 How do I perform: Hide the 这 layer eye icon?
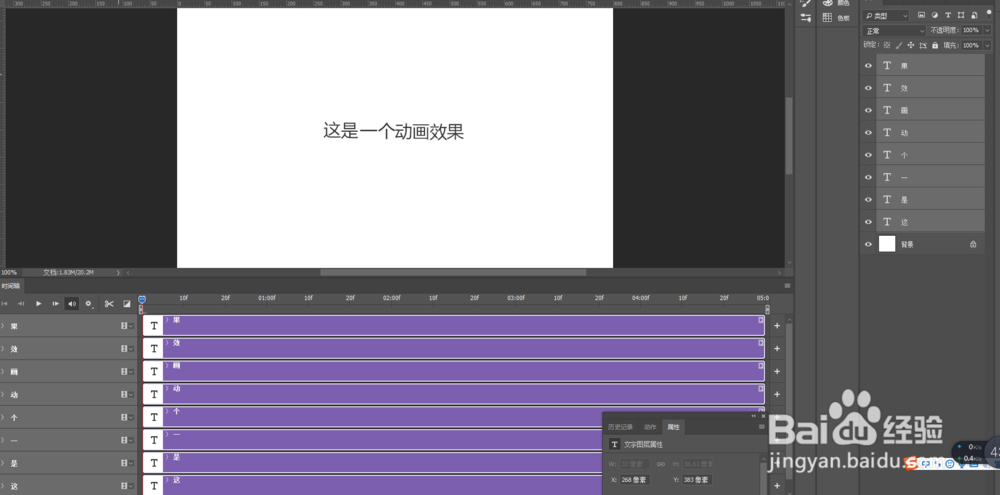pyautogui.click(x=867, y=222)
